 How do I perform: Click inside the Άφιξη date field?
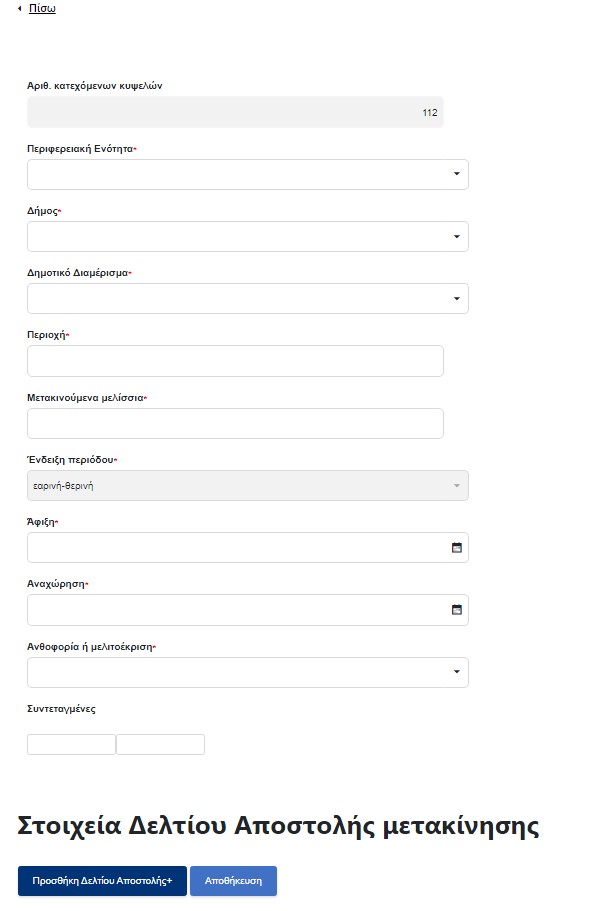tap(247, 548)
